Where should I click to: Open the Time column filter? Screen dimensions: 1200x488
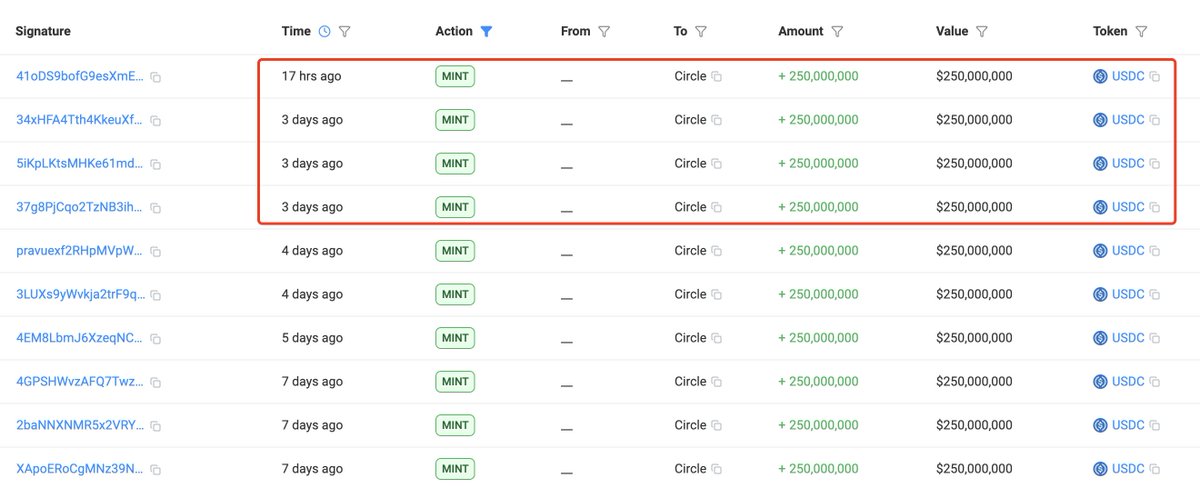(345, 32)
